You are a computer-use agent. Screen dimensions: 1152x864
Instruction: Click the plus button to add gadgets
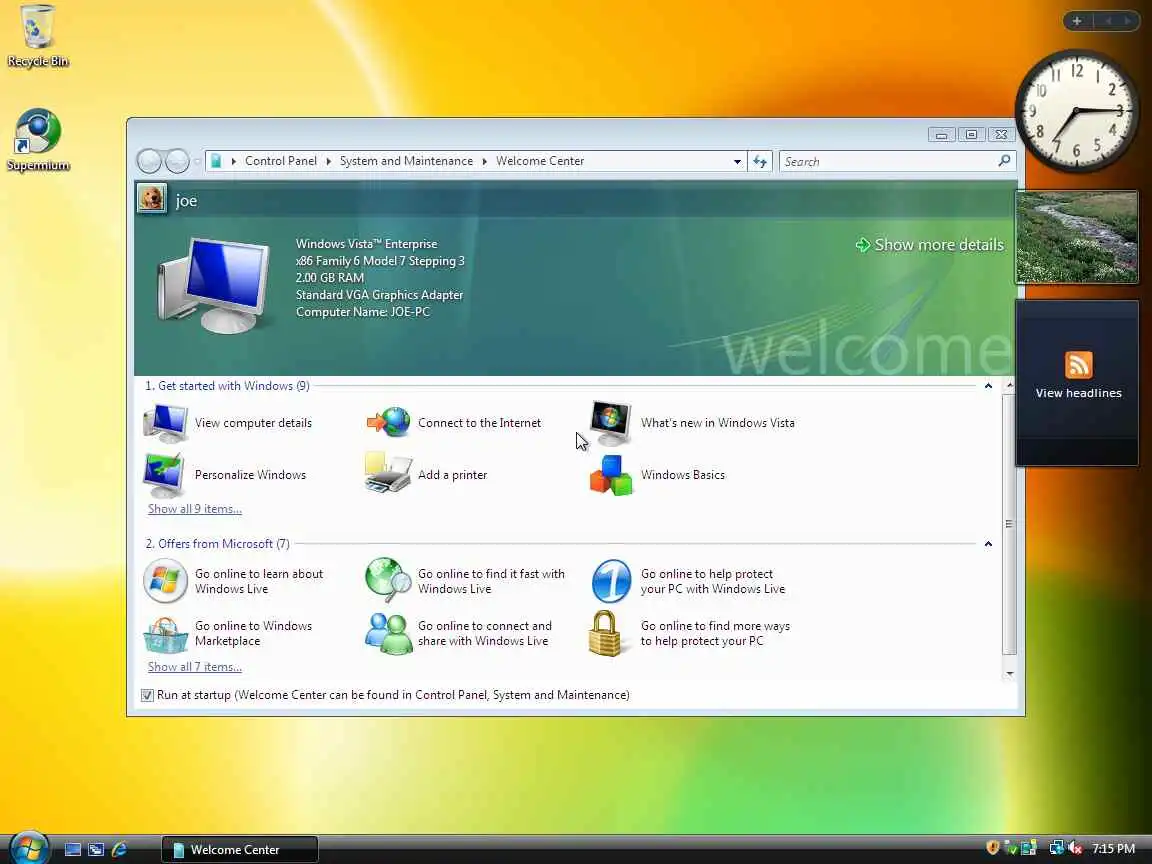pyautogui.click(x=1077, y=21)
